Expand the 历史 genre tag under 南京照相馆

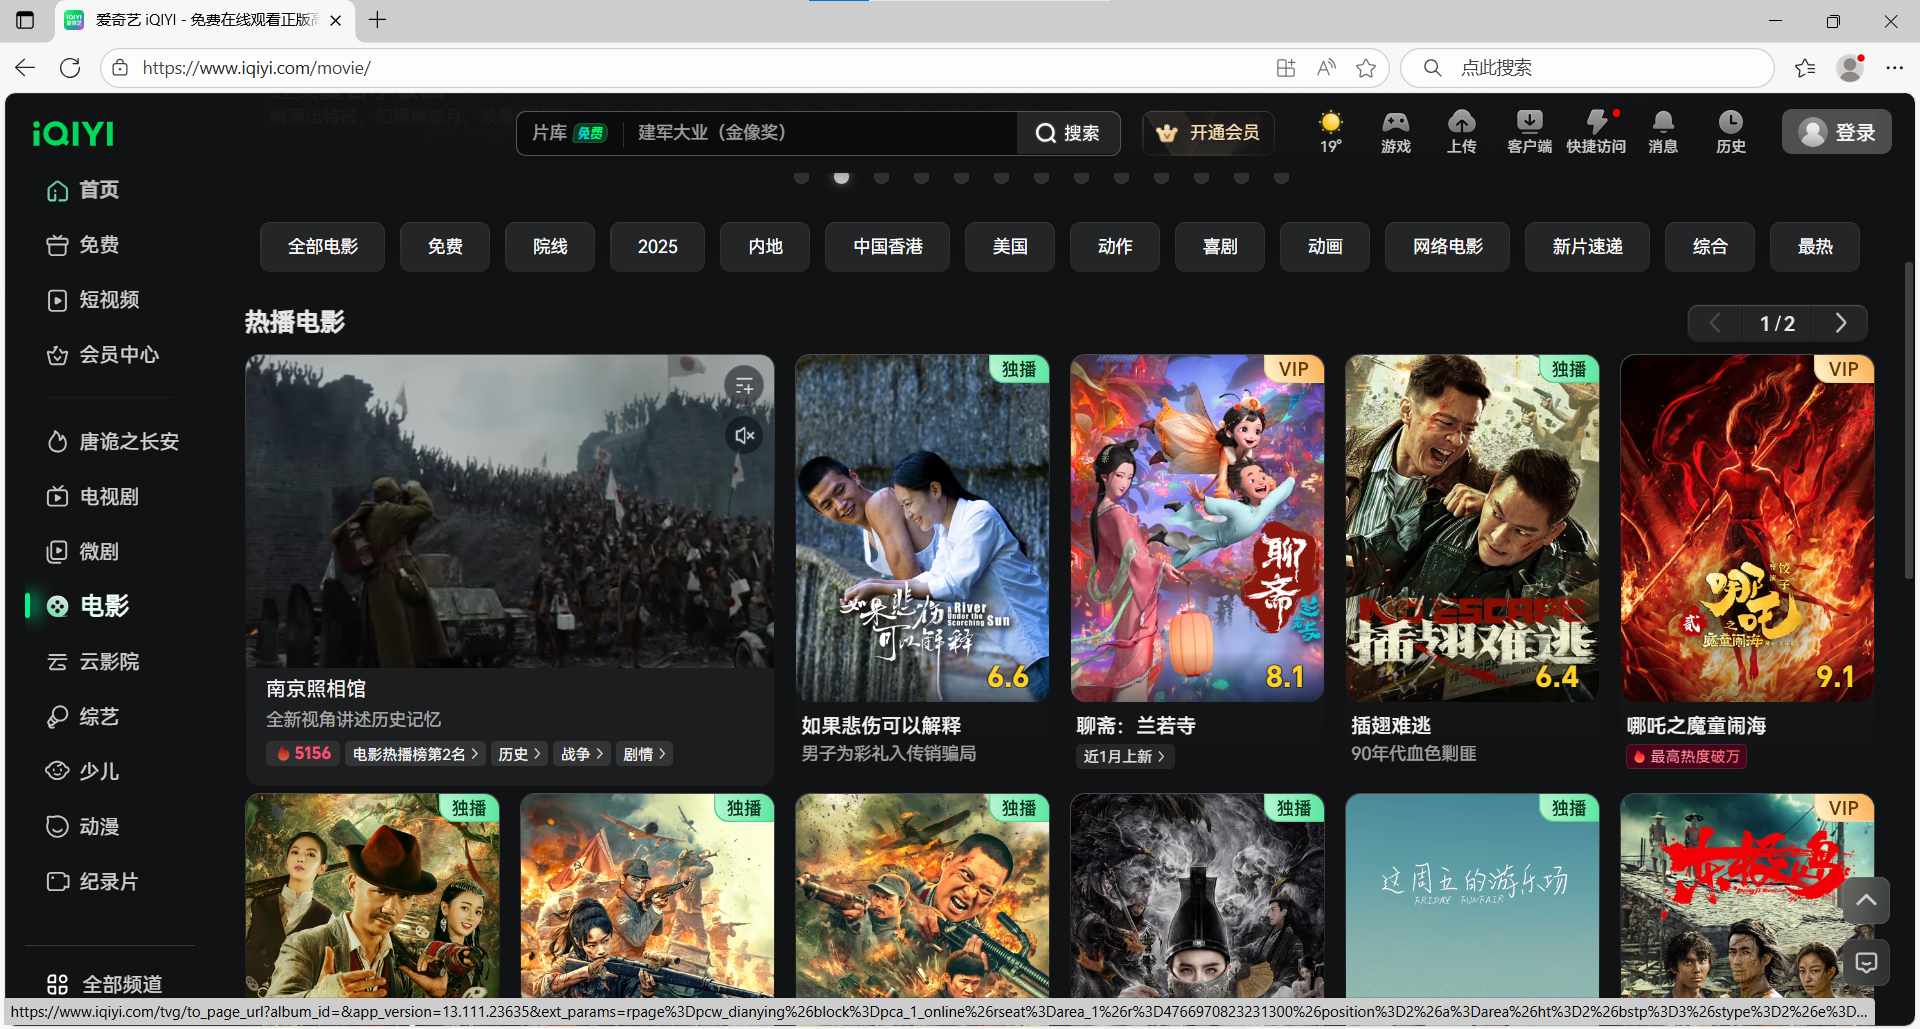519,753
